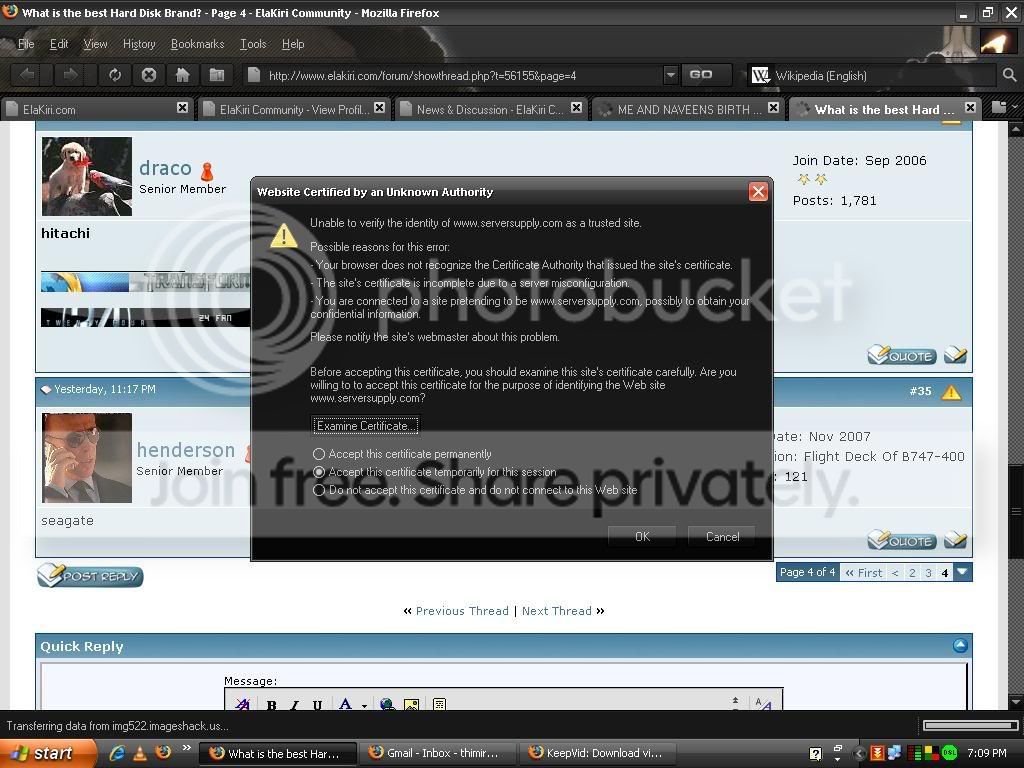
Task: Open the Edit menu
Action: [x=59, y=44]
